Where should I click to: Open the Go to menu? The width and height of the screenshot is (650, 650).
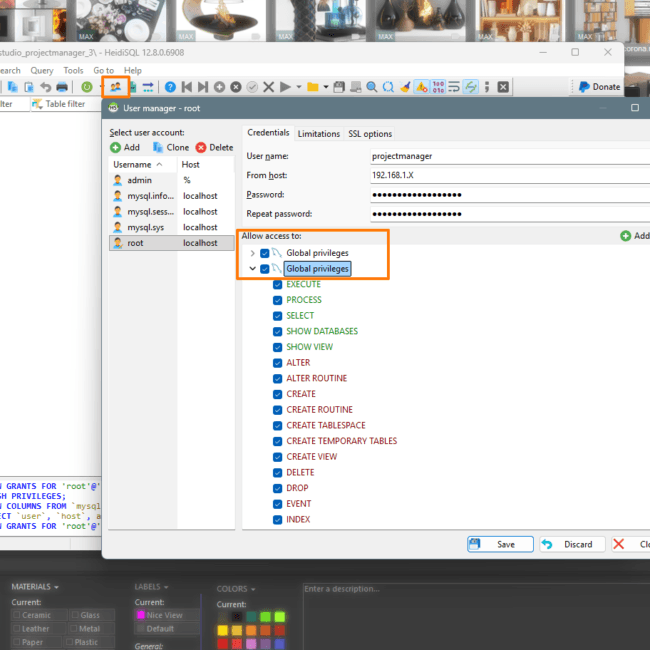[104, 70]
